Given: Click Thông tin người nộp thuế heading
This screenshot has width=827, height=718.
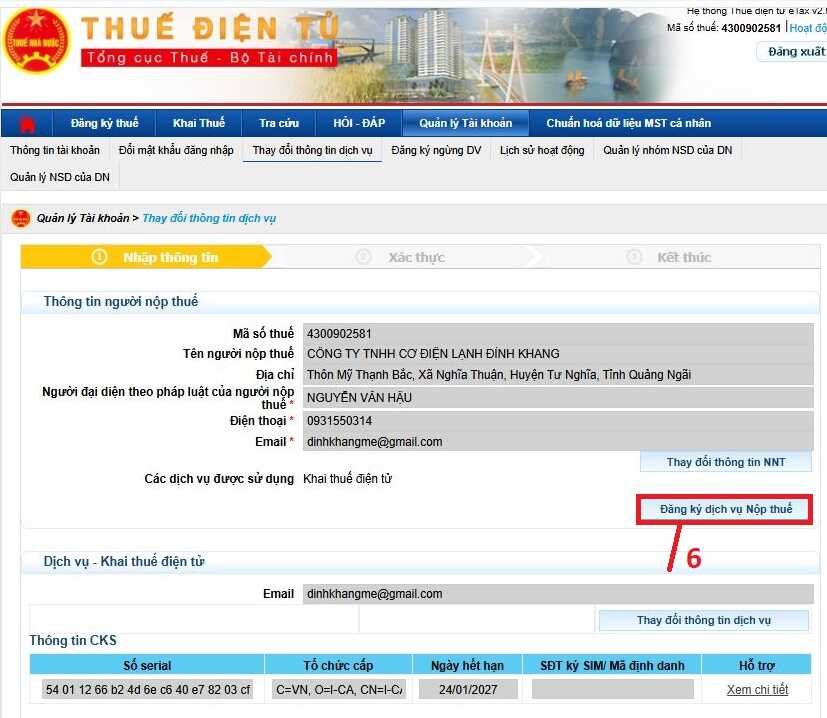Looking at the screenshot, I should pyautogui.click(x=121, y=302).
